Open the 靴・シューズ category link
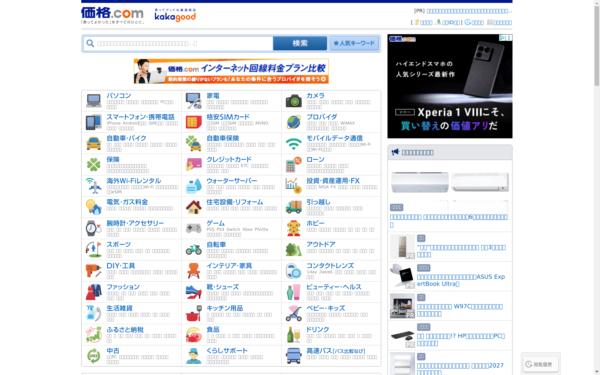600x375 pixels. 223,287
